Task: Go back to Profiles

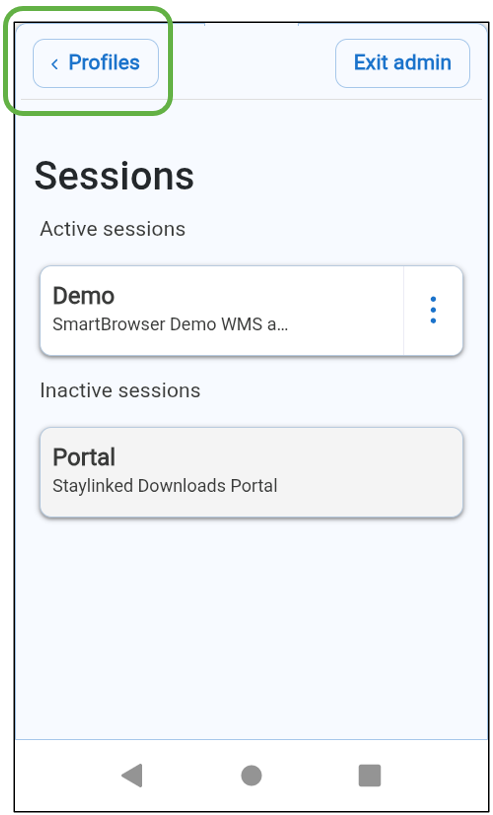Action: pos(96,63)
